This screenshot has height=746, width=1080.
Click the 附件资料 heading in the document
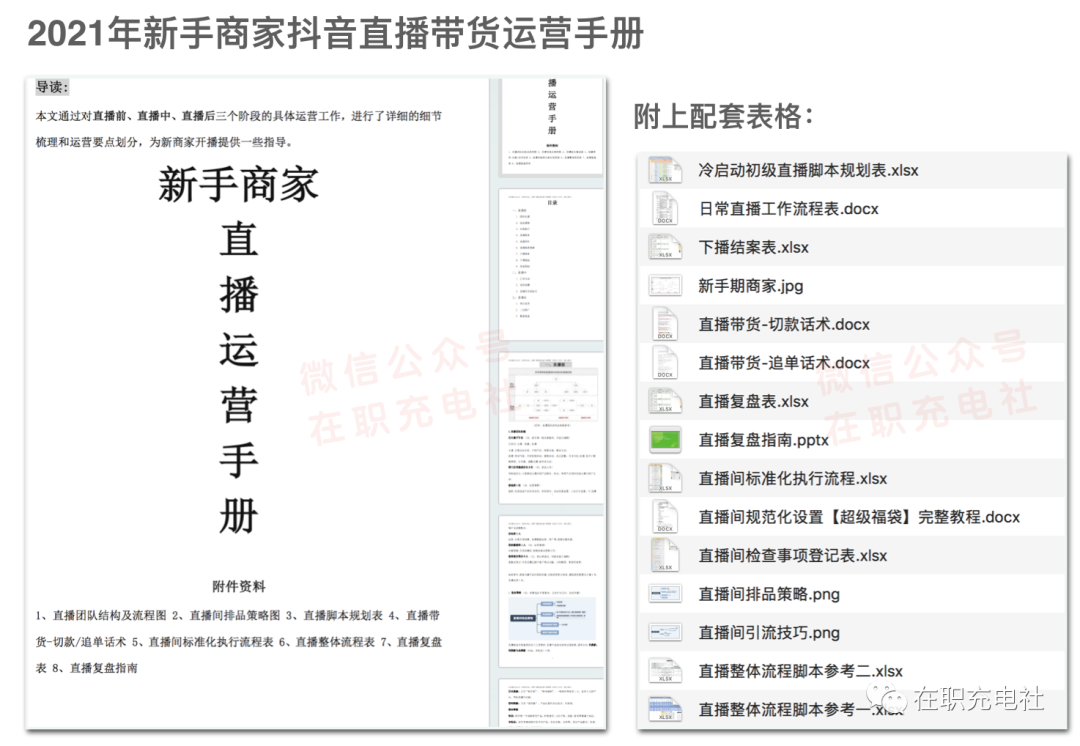point(238,586)
